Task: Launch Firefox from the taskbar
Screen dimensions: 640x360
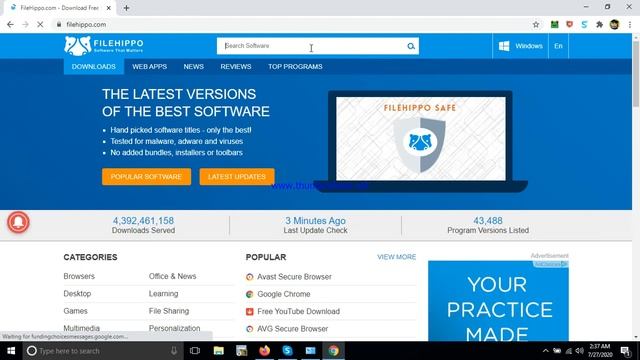Action: [264, 351]
